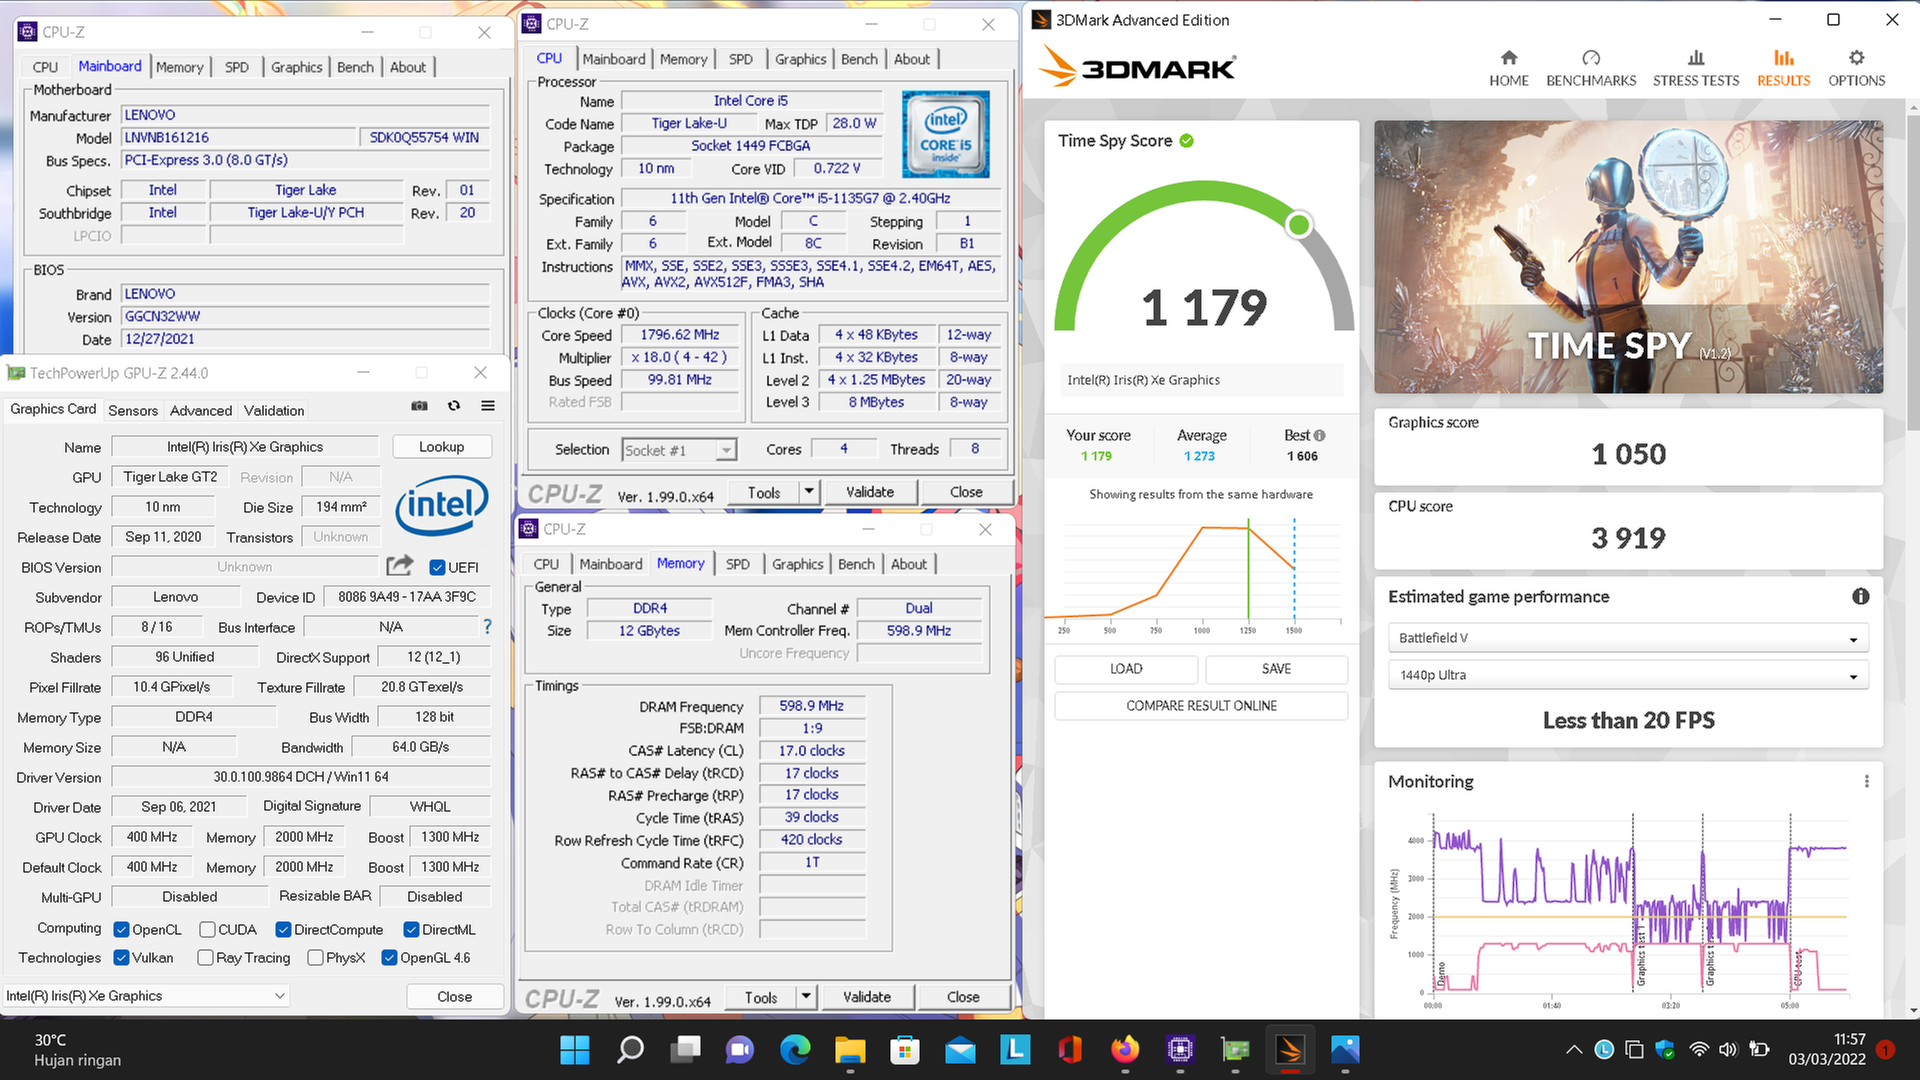Toggle OpenCL checkbox

click(121, 930)
